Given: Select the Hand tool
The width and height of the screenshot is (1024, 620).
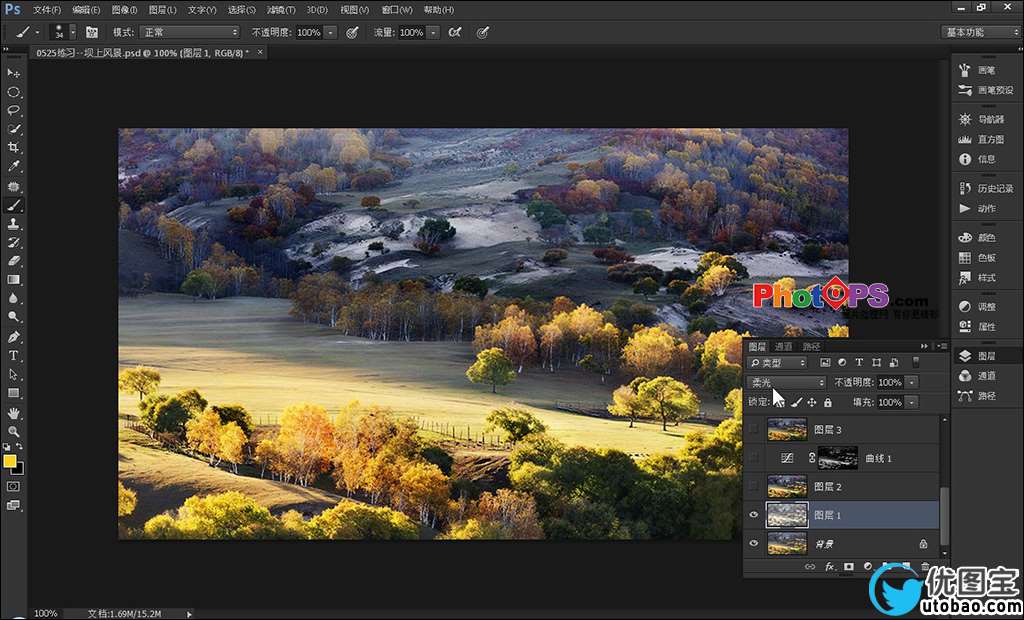Looking at the screenshot, I should click(x=13, y=414).
